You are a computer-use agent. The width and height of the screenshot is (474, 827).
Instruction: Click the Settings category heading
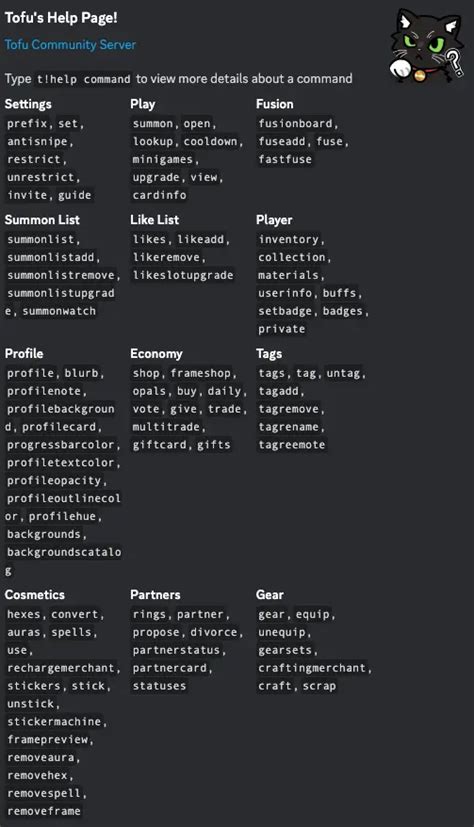(x=28, y=104)
